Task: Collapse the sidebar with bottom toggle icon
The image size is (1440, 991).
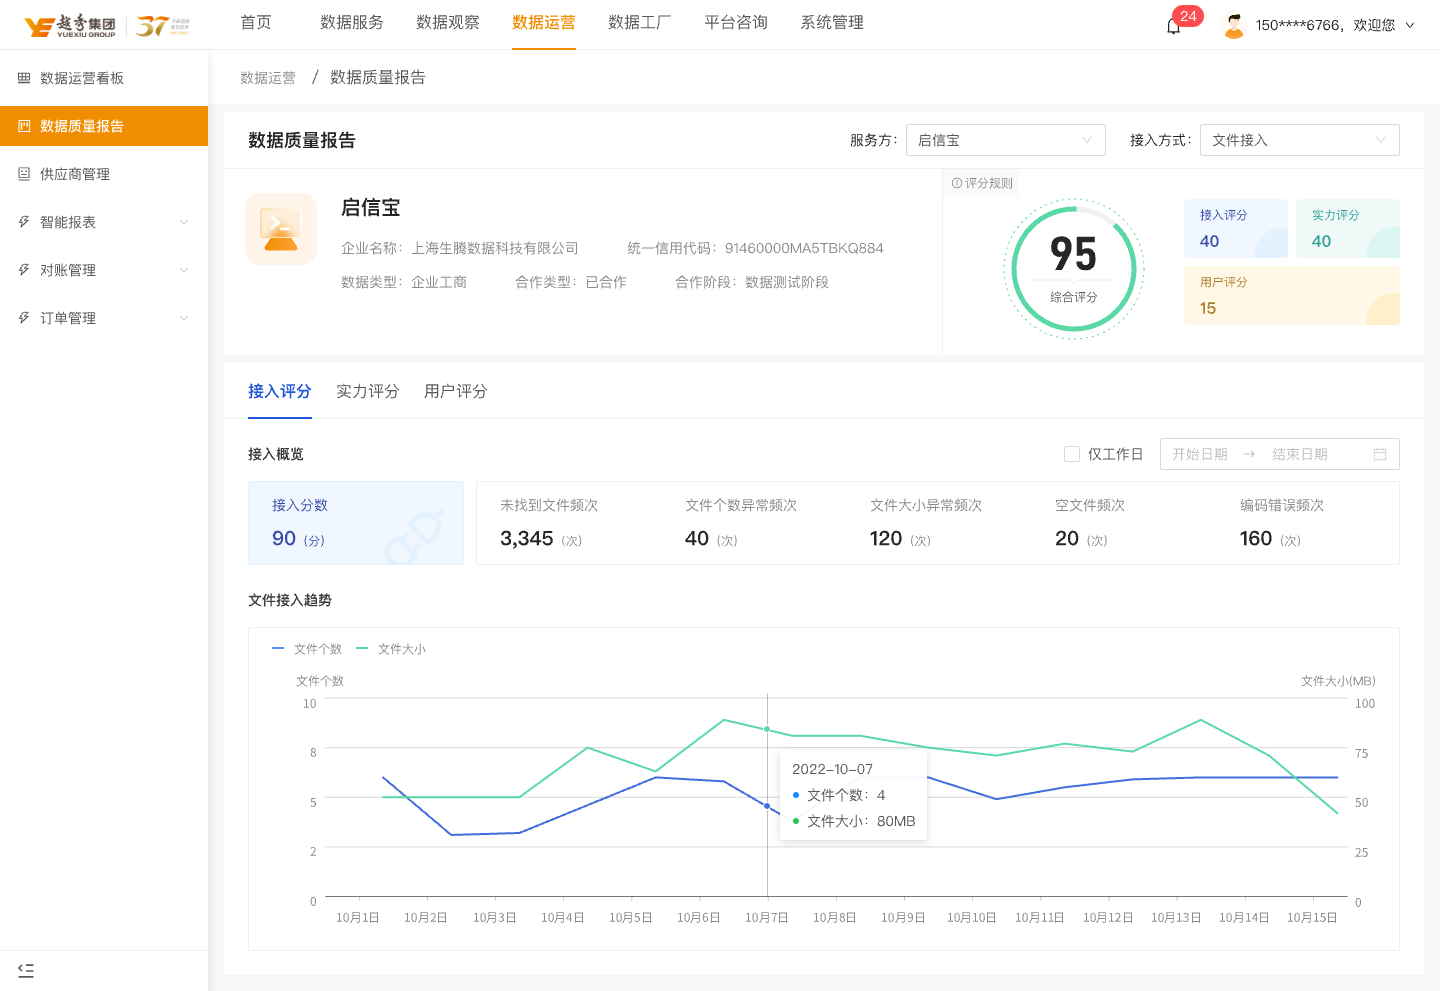Action: (26, 970)
